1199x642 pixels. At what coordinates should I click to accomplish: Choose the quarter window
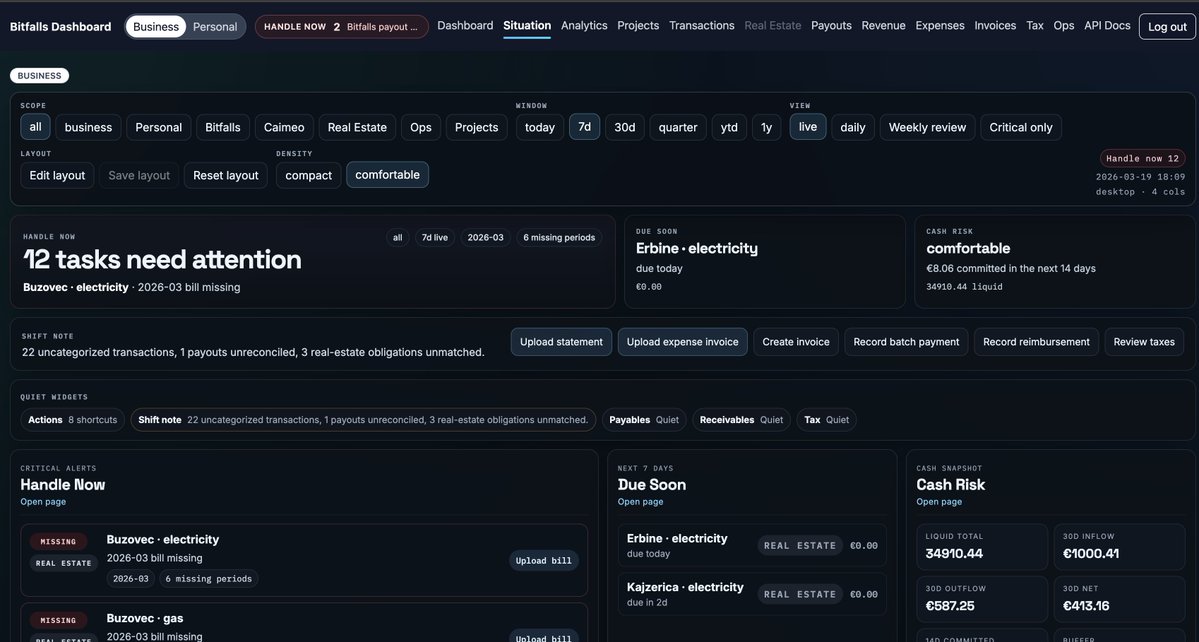point(678,128)
